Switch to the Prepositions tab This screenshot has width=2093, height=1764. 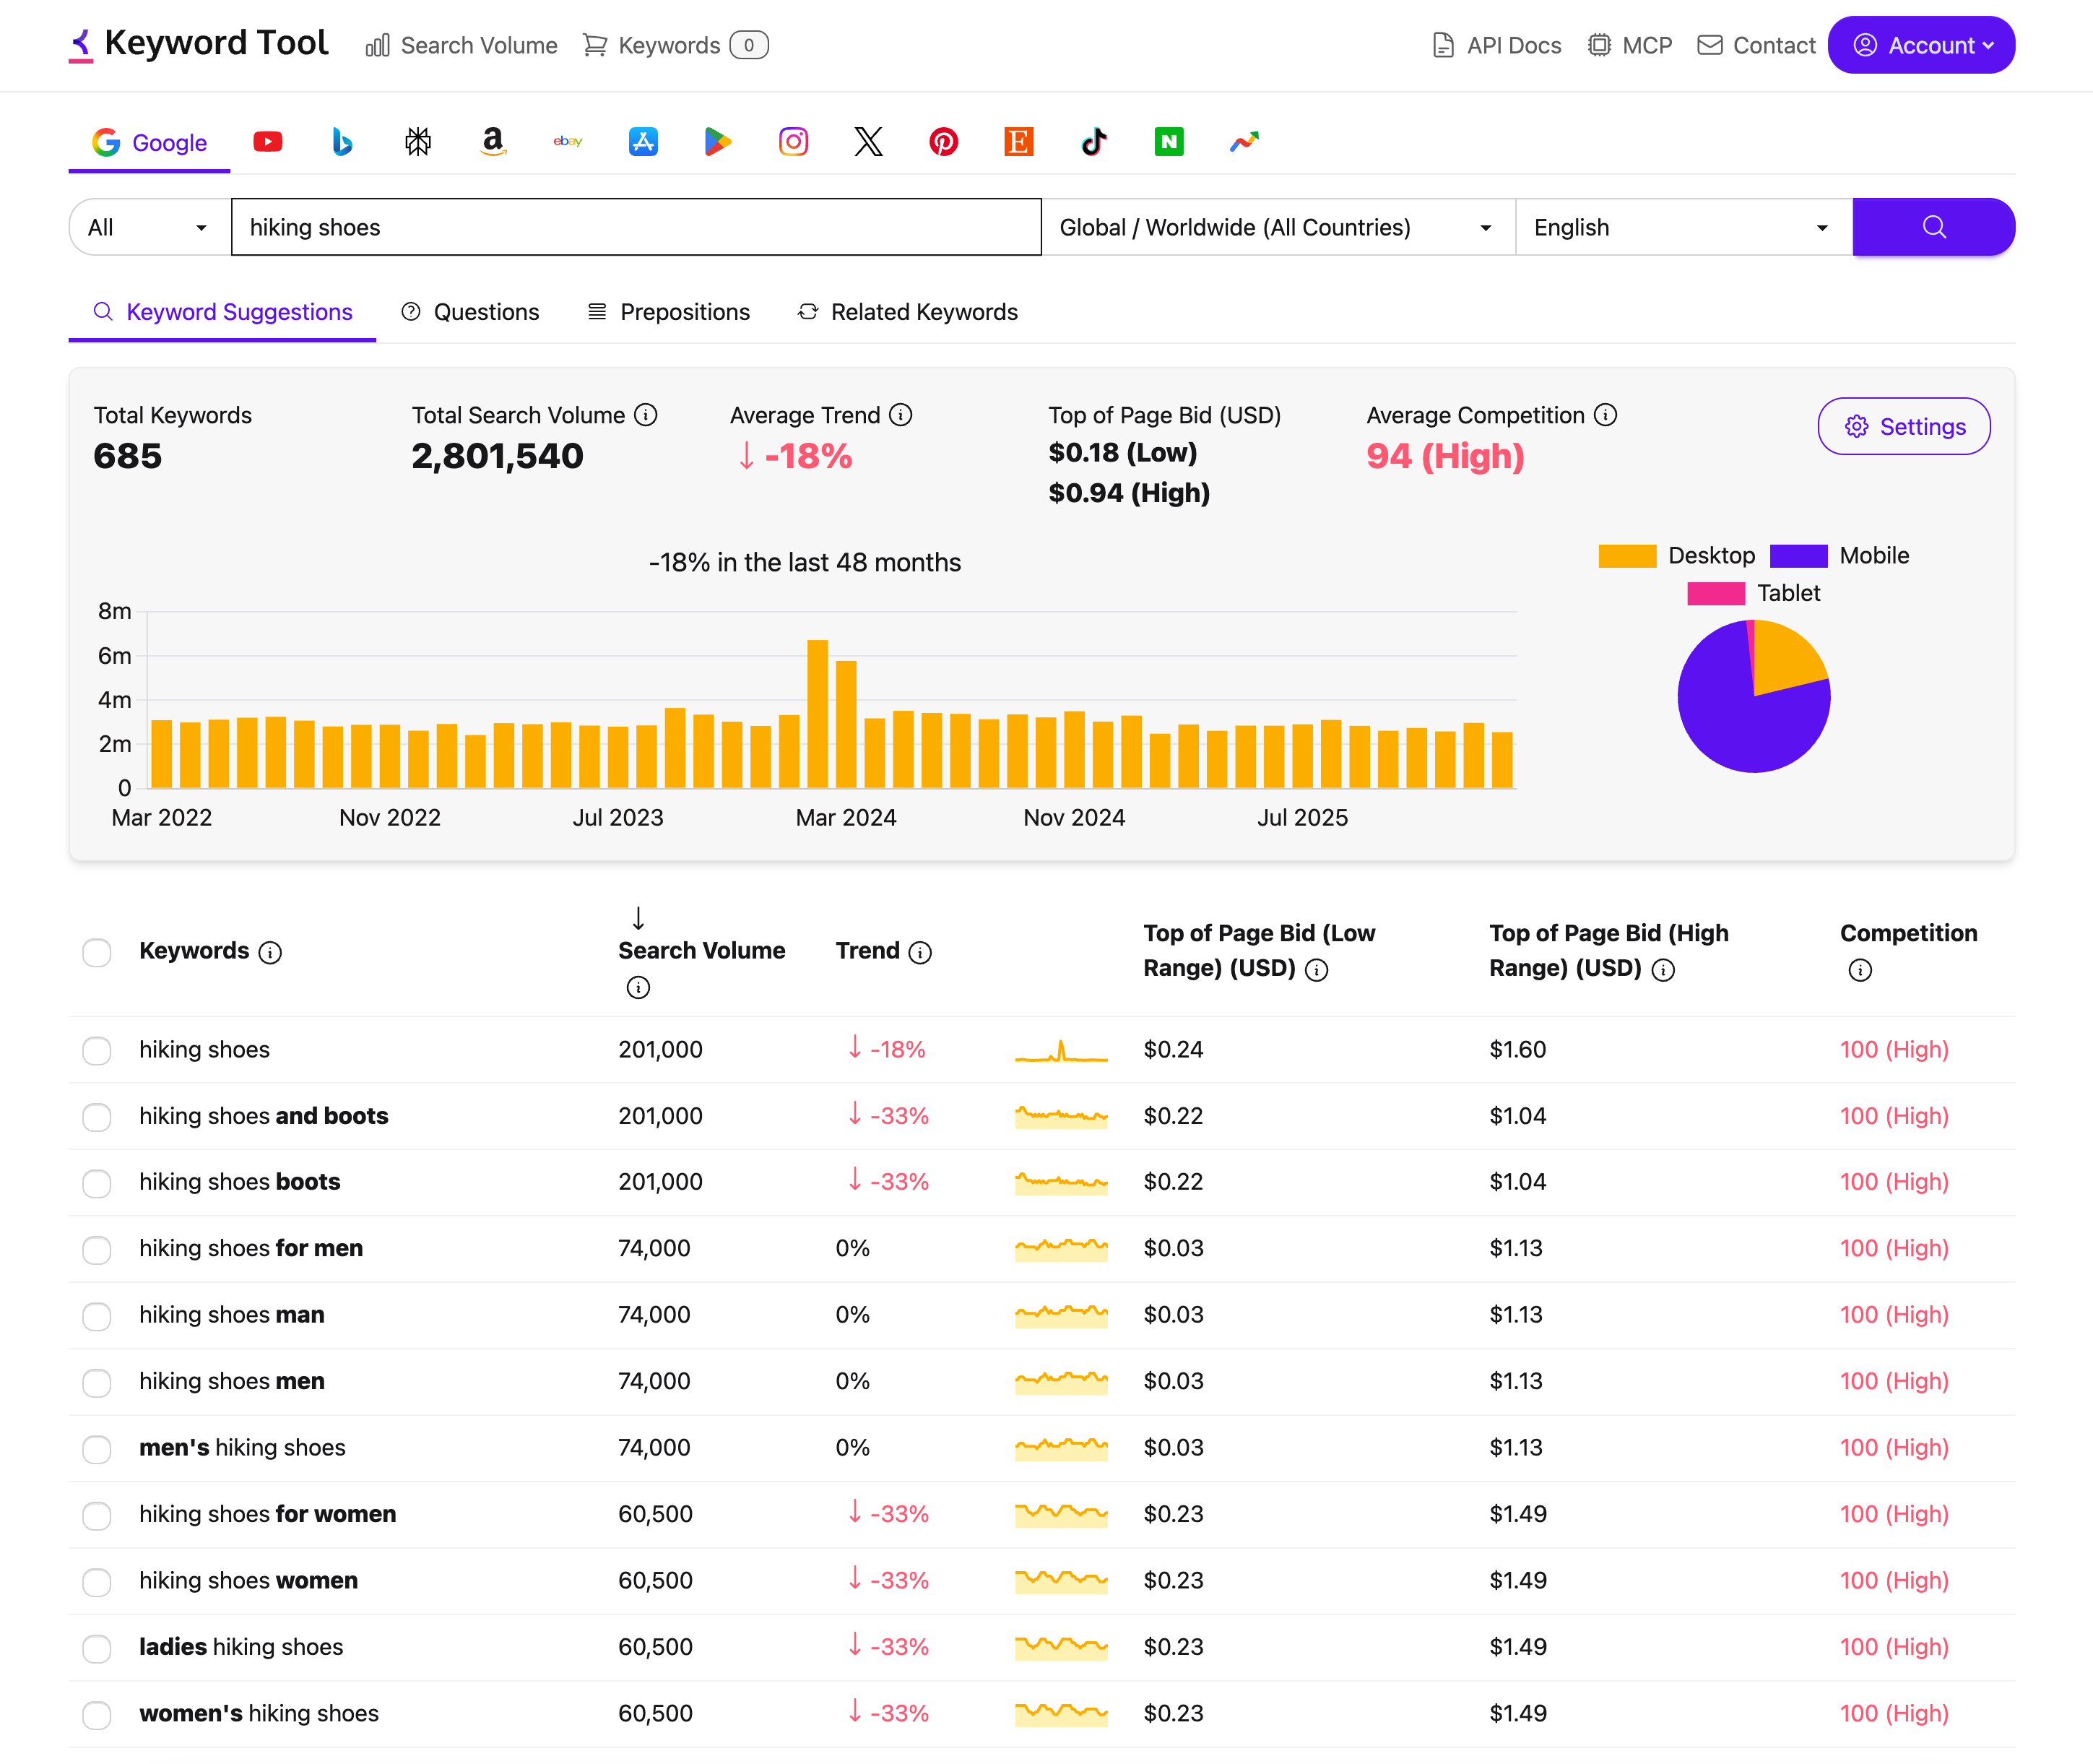pos(668,312)
